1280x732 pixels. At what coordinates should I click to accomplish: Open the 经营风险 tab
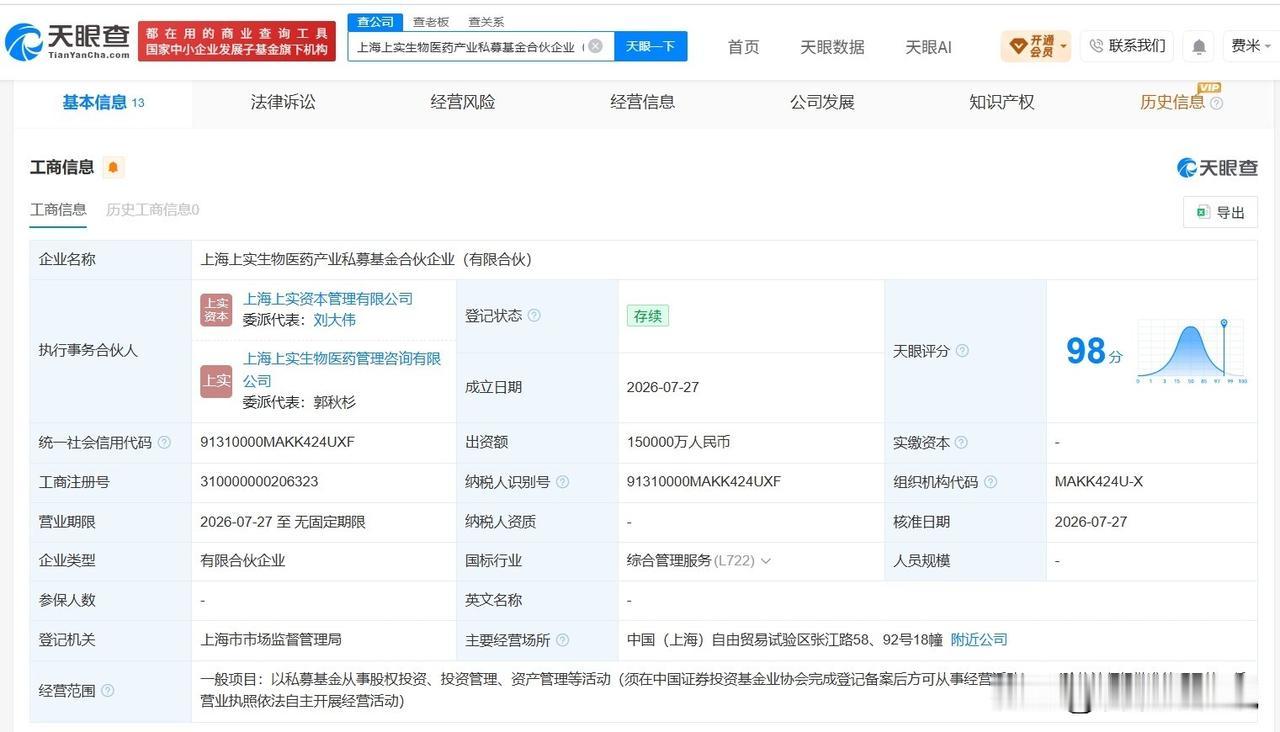point(463,102)
